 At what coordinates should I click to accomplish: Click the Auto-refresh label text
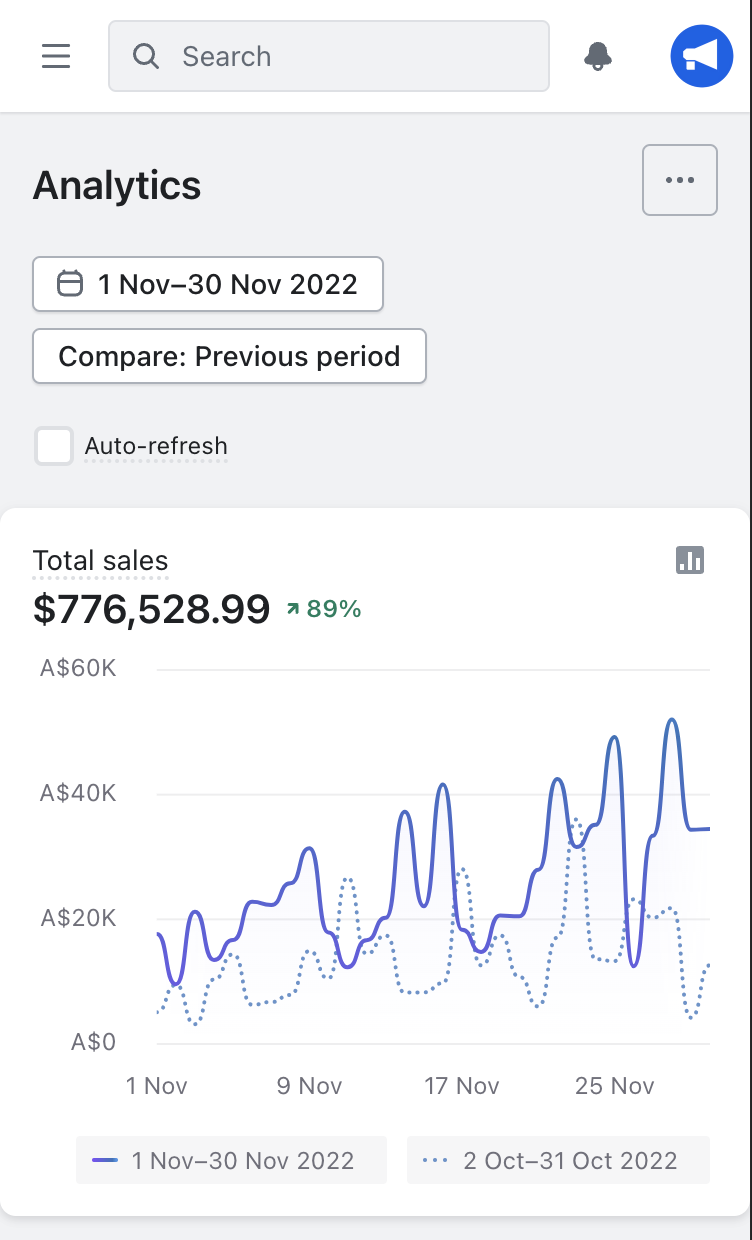tap(156, 446)
